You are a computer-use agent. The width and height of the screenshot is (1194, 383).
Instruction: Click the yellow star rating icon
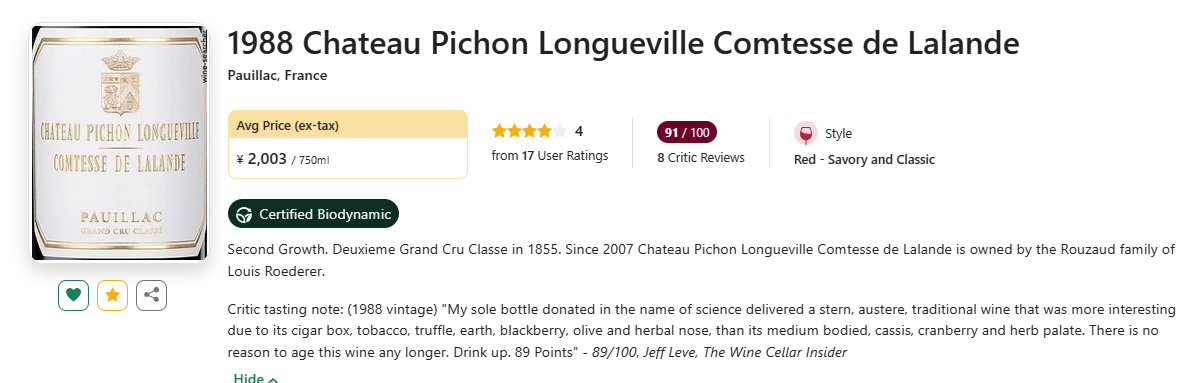(x=113, y=295)
